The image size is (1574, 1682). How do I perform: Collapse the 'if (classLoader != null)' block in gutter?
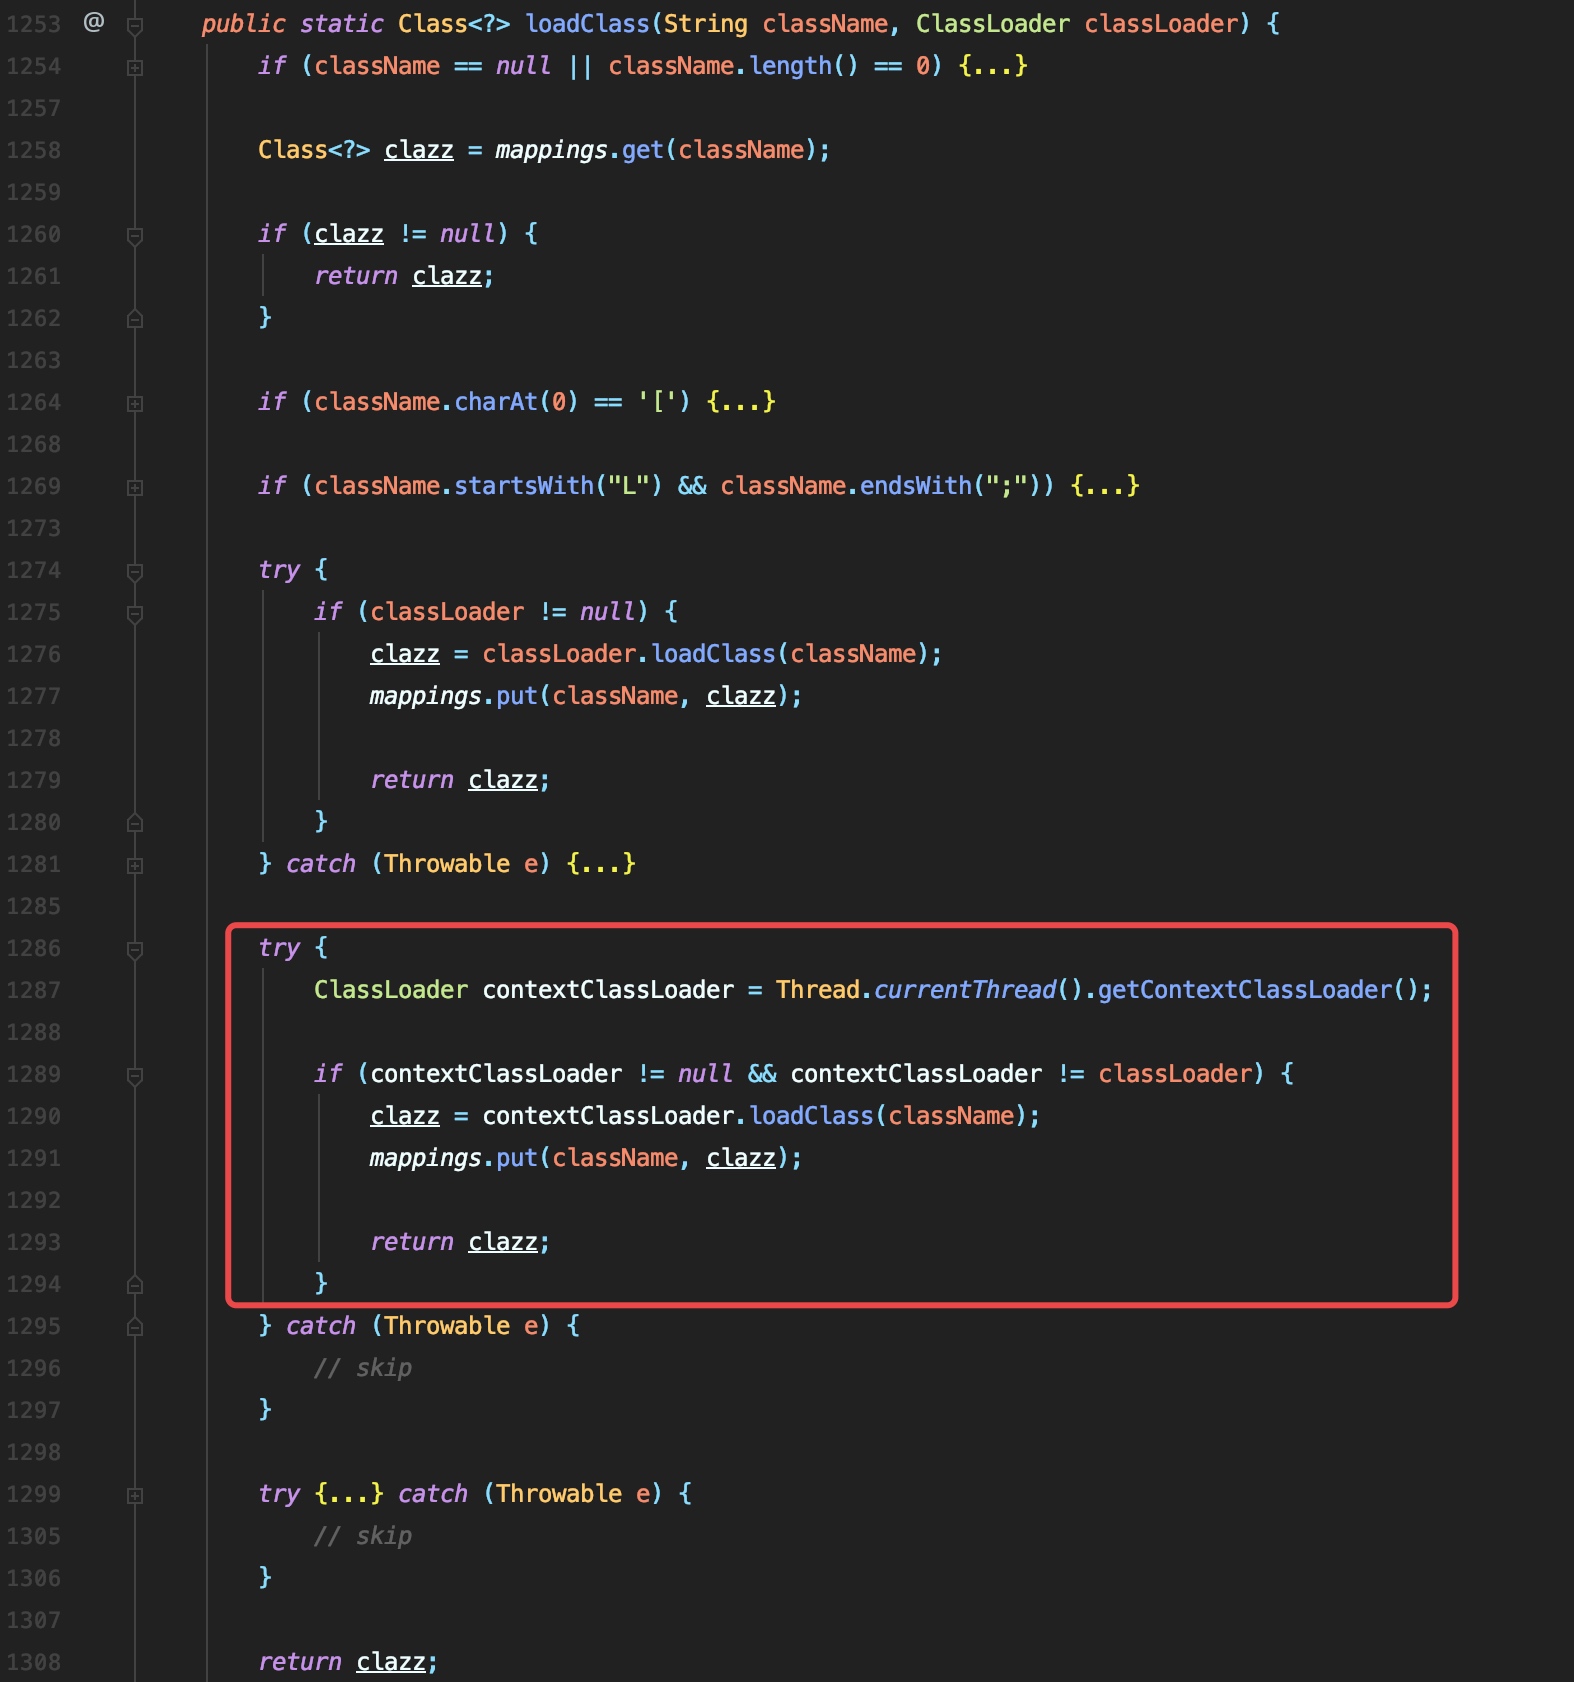pos(135,614)
